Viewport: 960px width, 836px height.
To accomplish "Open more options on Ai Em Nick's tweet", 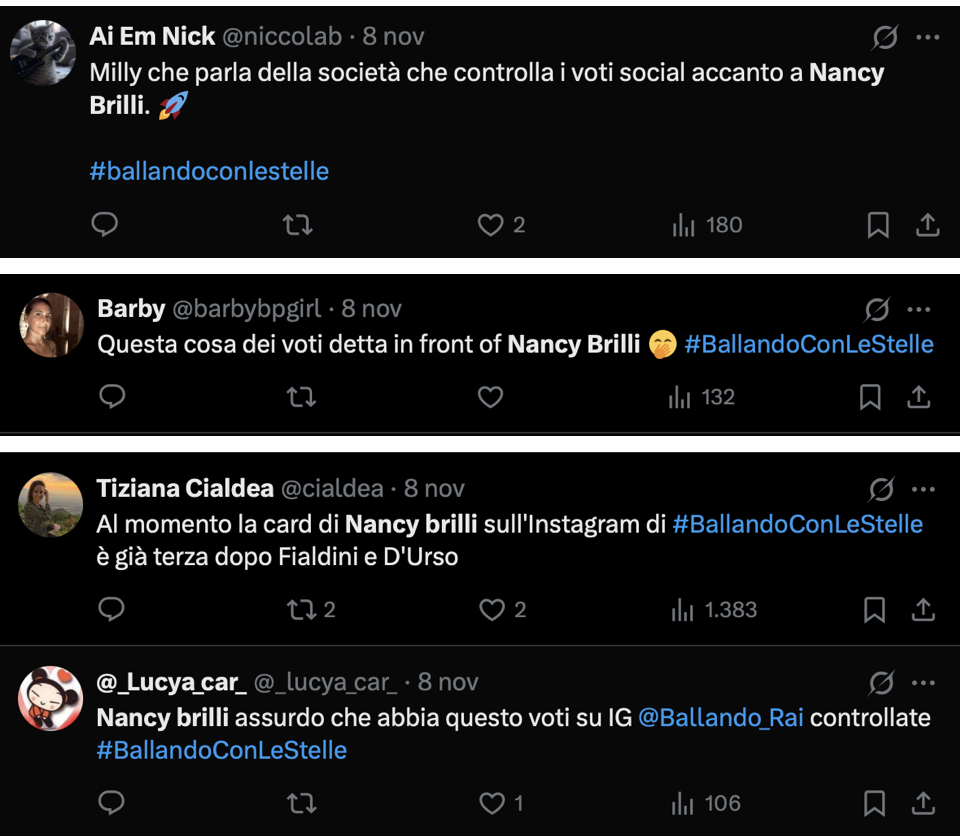I will tap(928, 38).
